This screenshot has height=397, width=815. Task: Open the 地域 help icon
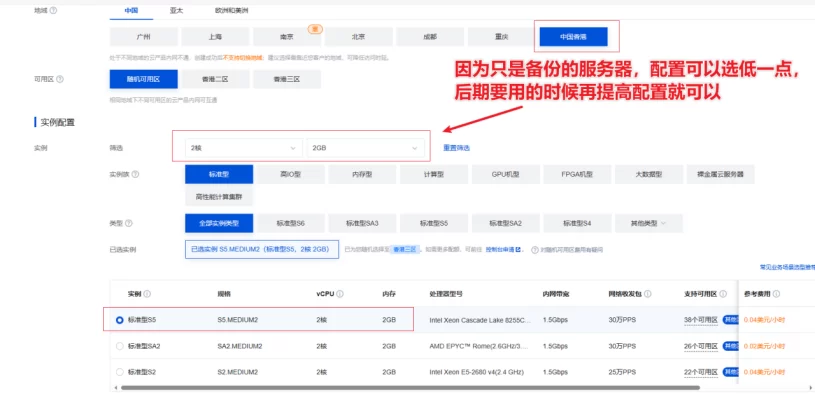(x=54, y=10)
